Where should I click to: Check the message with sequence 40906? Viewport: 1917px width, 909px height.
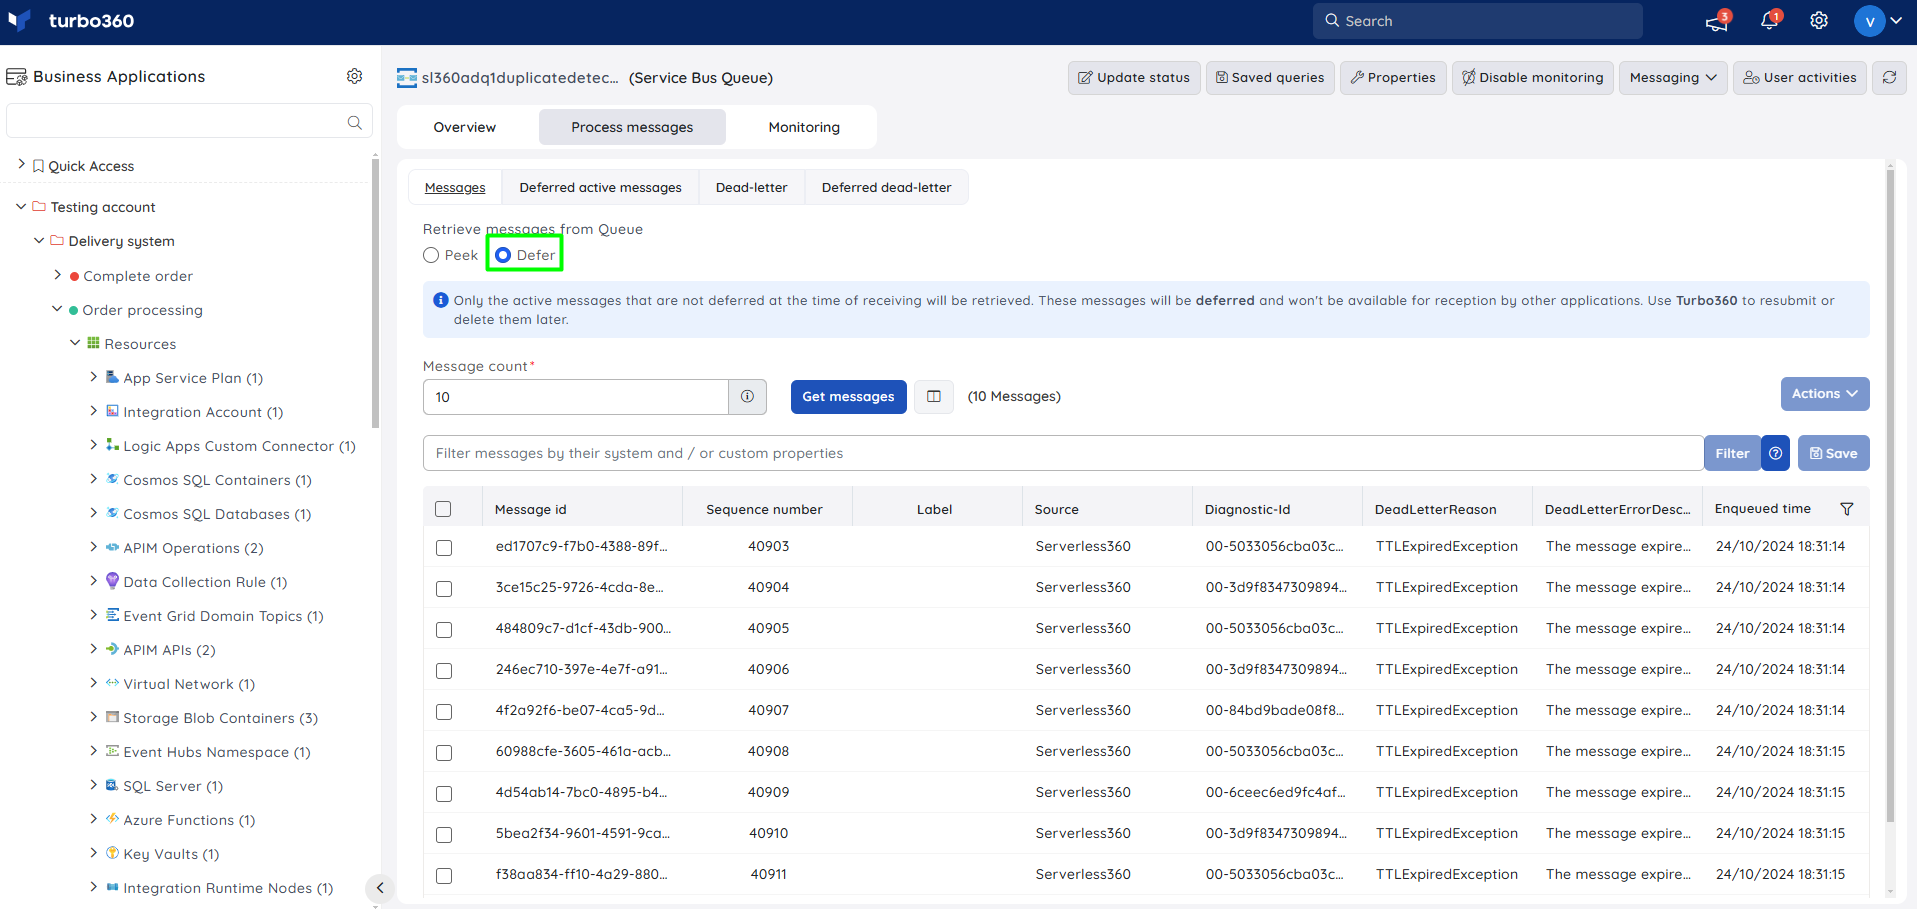pos(444,670)
